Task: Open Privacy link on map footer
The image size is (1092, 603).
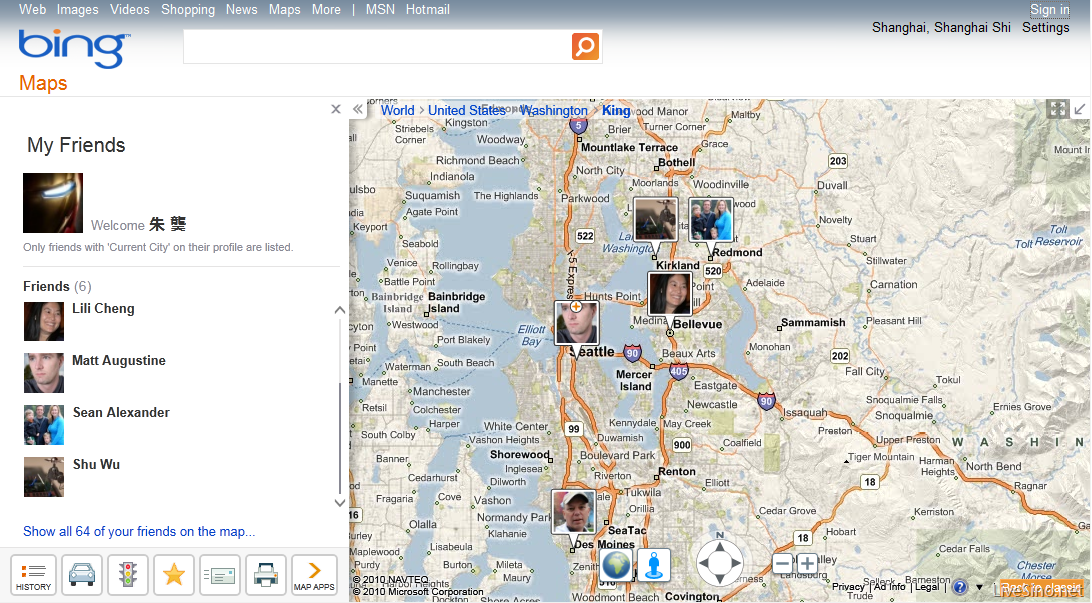Action: click(848, 587)
